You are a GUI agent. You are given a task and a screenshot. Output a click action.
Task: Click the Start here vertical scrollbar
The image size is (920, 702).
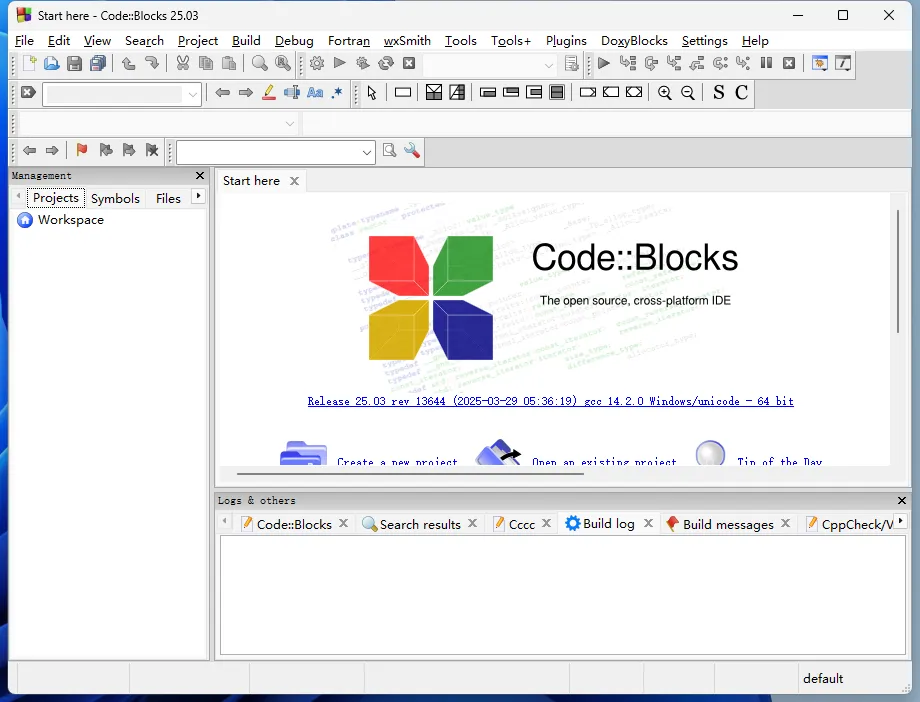click(898, 271)
